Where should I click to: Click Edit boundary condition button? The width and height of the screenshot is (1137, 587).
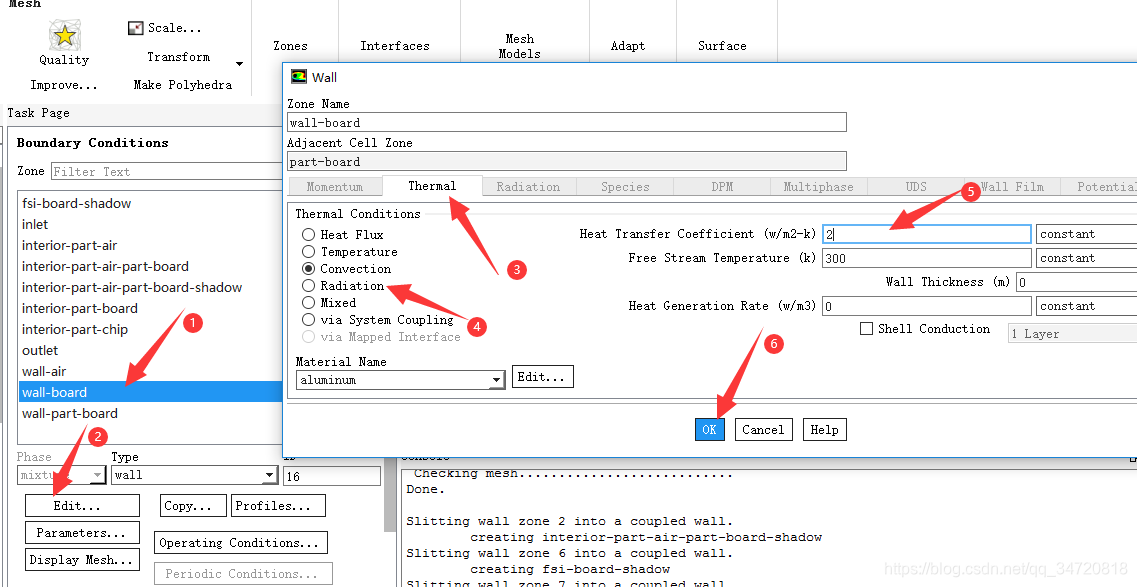pyautogui.click(x=82, y=506)
